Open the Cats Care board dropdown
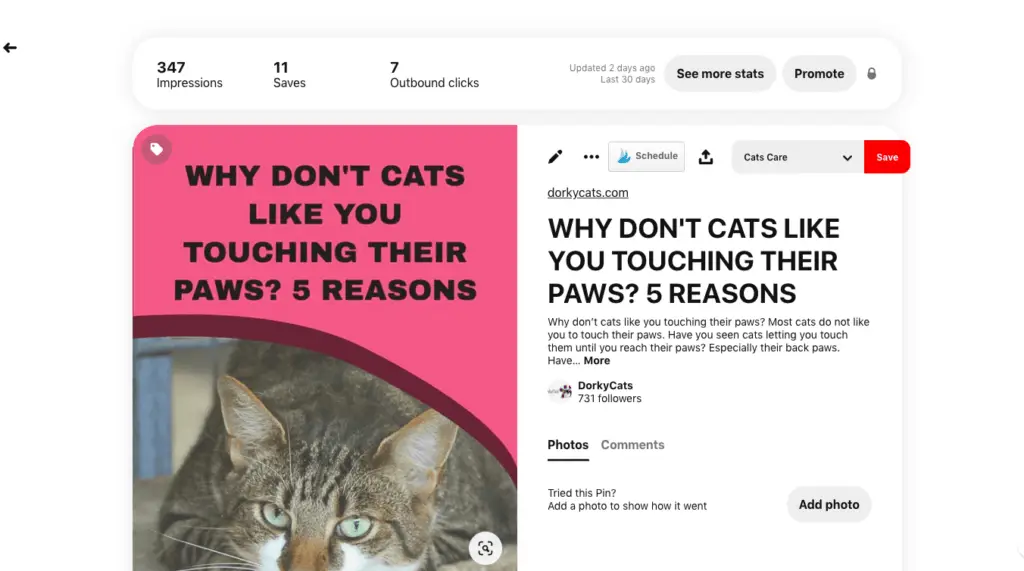This screenshot has width=1024, height=571. (x=798, y=157)
